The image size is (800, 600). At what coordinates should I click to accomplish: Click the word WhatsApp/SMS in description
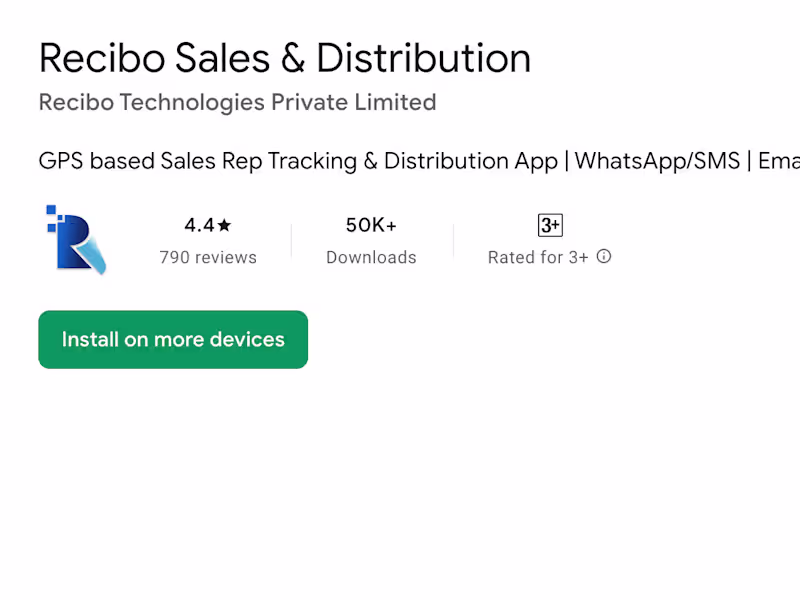[x=657, y=161]
